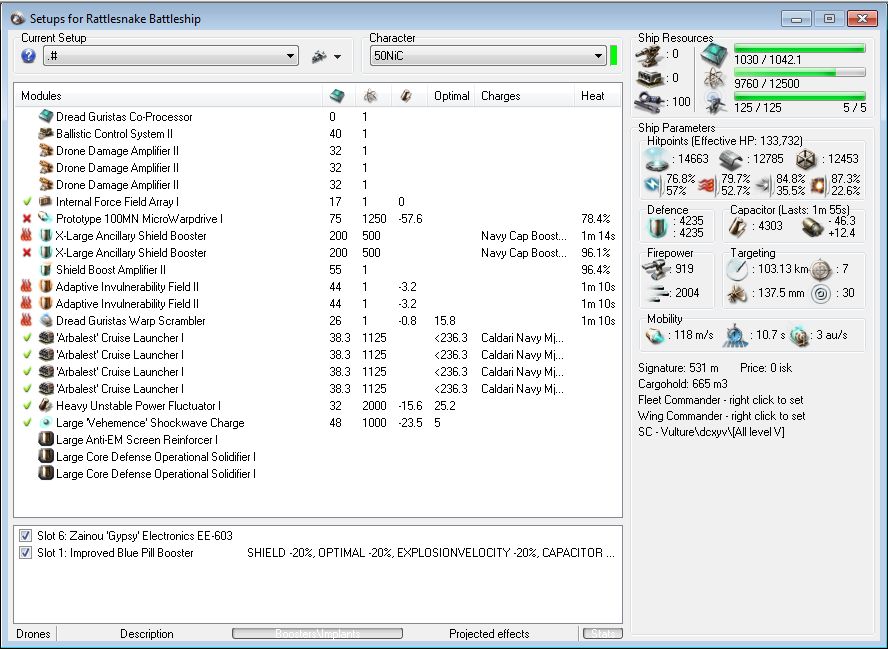Click the Mobility speed icon showing 118 m/s
This screenshot has width=888, height=649.
click(x=657, y=337)
